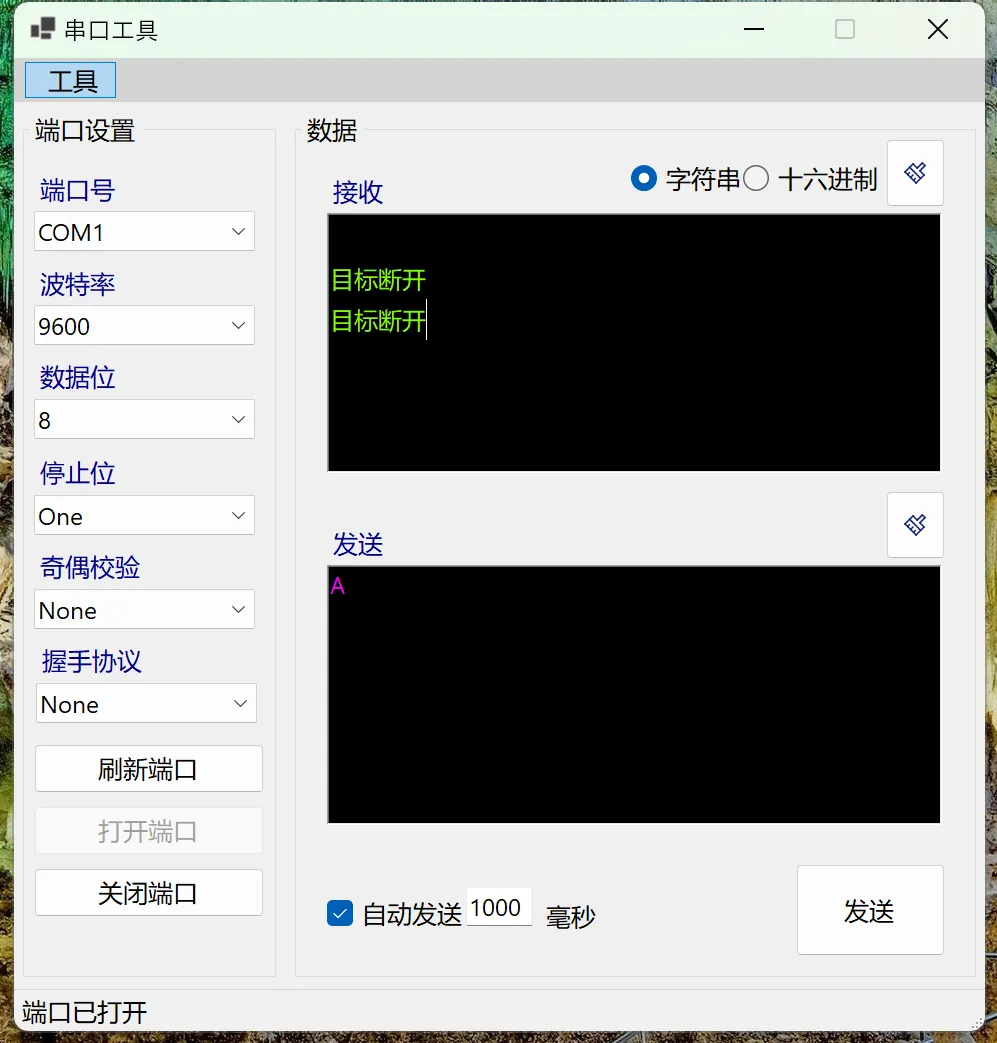This screenshot has height=1043, width=997.
Task: Open the 数据位 8 dropdown
Action: 144,419
